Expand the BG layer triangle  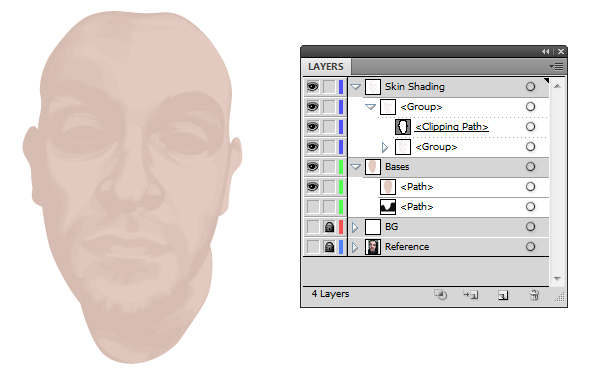click(x=355, y=227)
